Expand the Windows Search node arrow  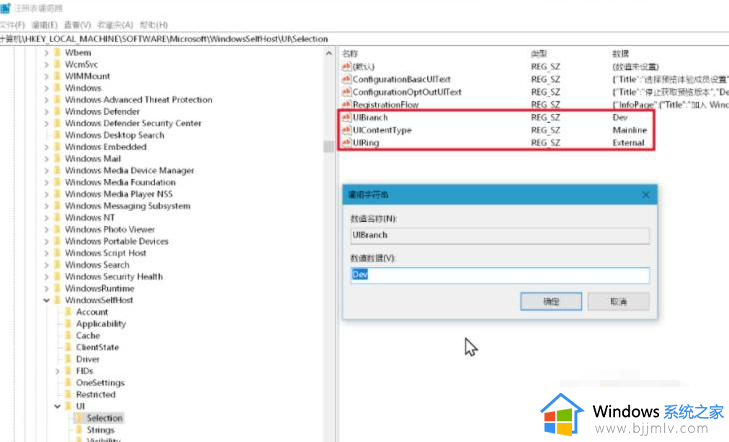[46, 265]
